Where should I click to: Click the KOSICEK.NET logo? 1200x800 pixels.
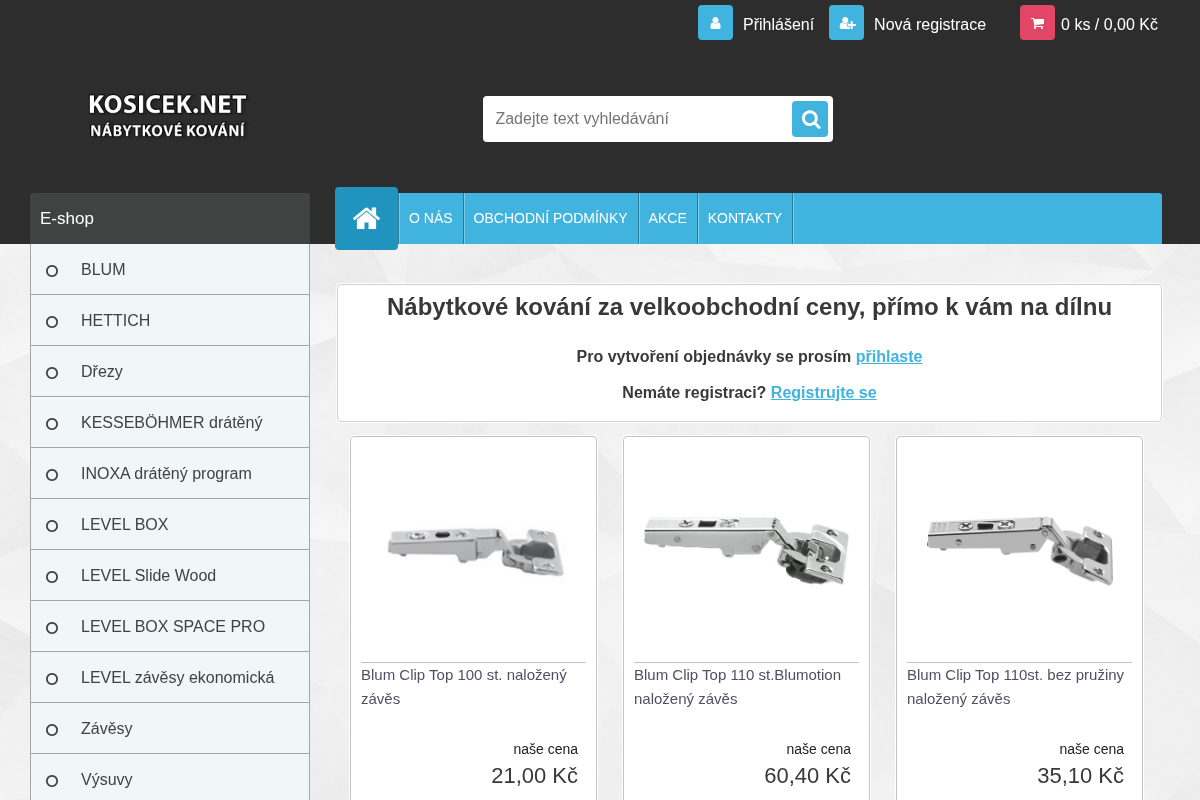pyautogui.click(x=167, y=116)
